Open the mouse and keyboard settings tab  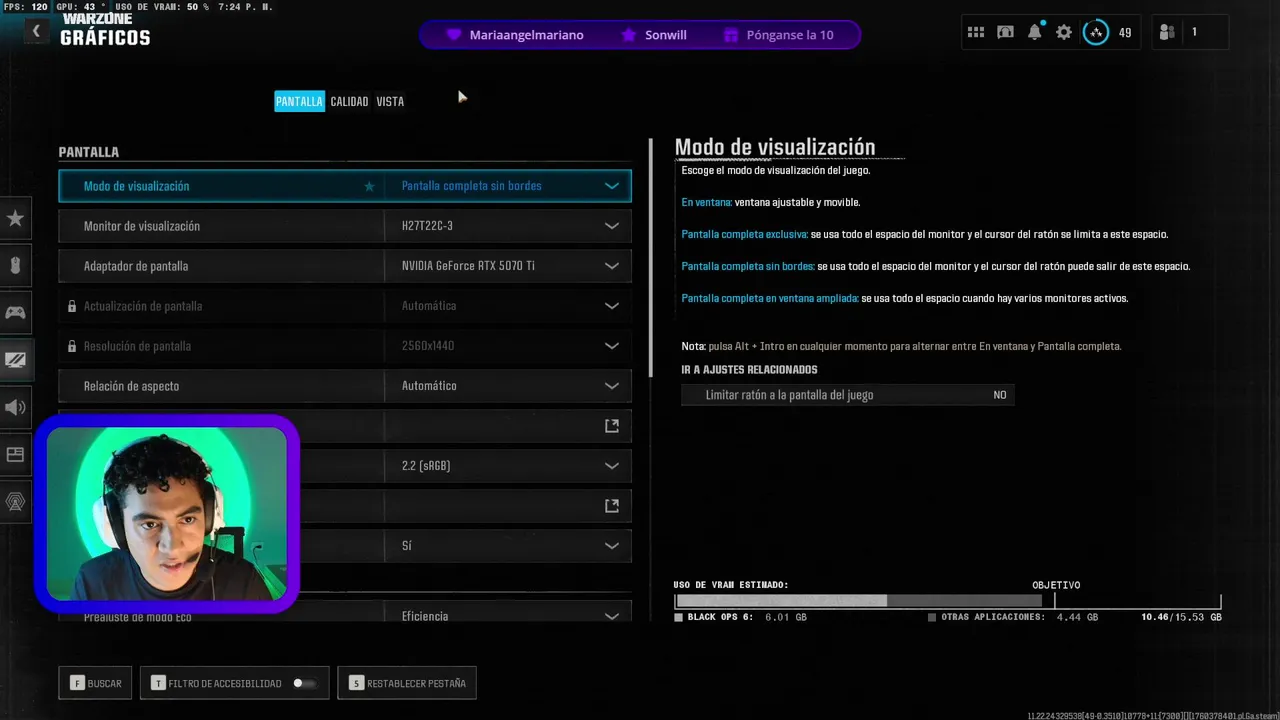click(15, 265)
